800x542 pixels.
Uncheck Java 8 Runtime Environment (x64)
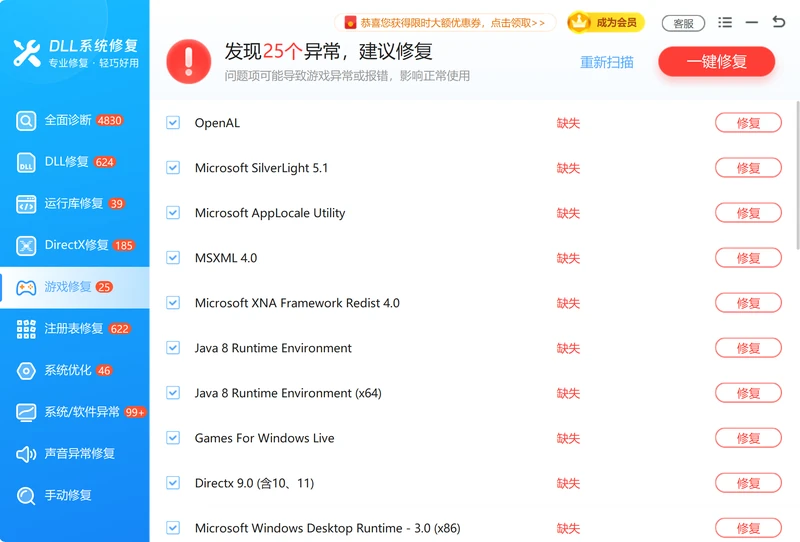pos(173,392)
